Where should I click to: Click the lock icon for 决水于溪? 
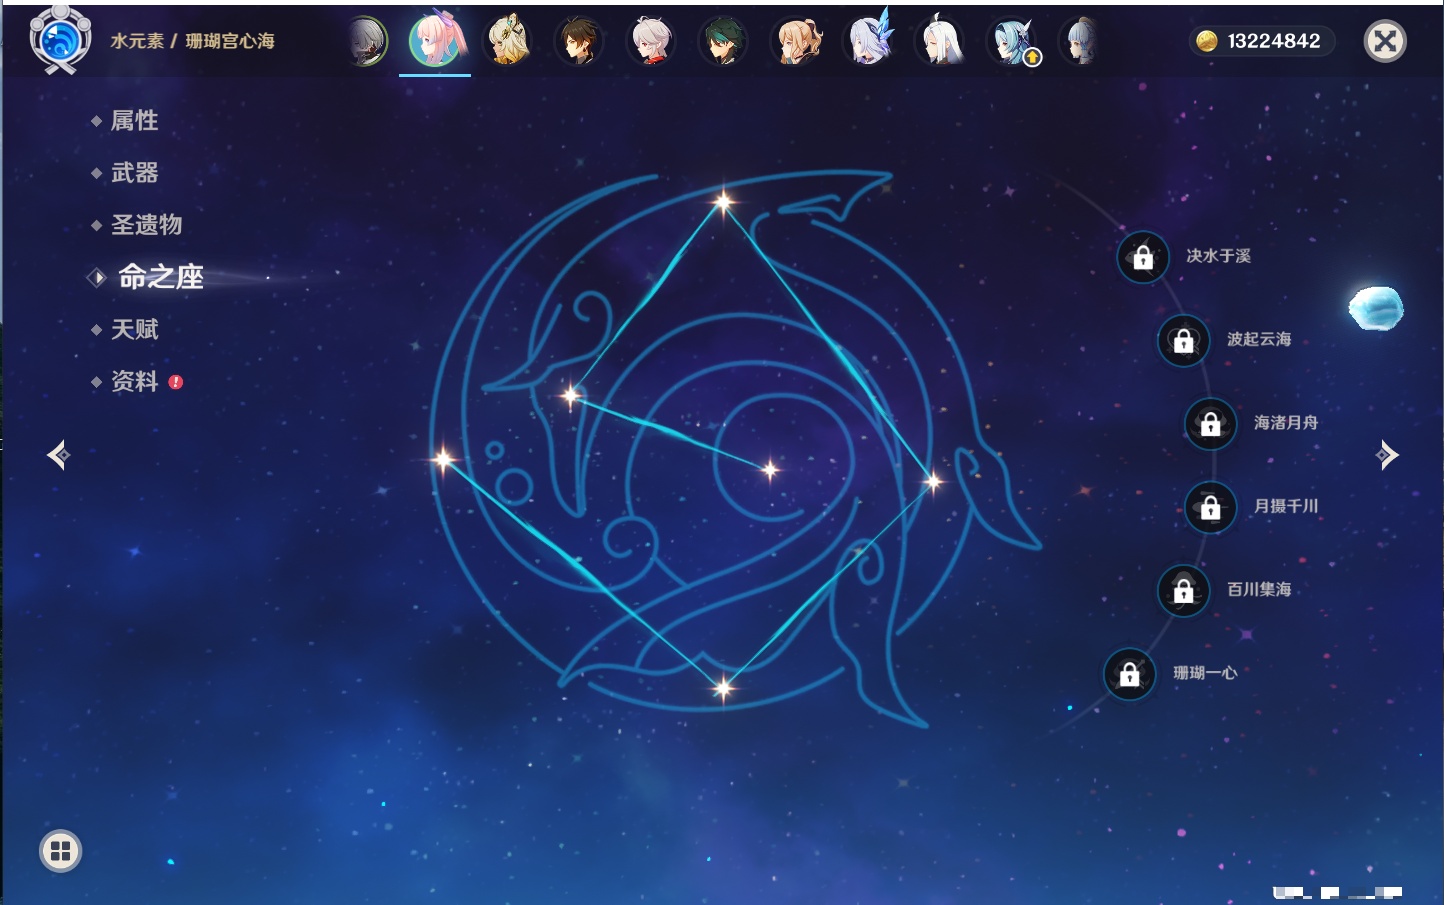1143,258
